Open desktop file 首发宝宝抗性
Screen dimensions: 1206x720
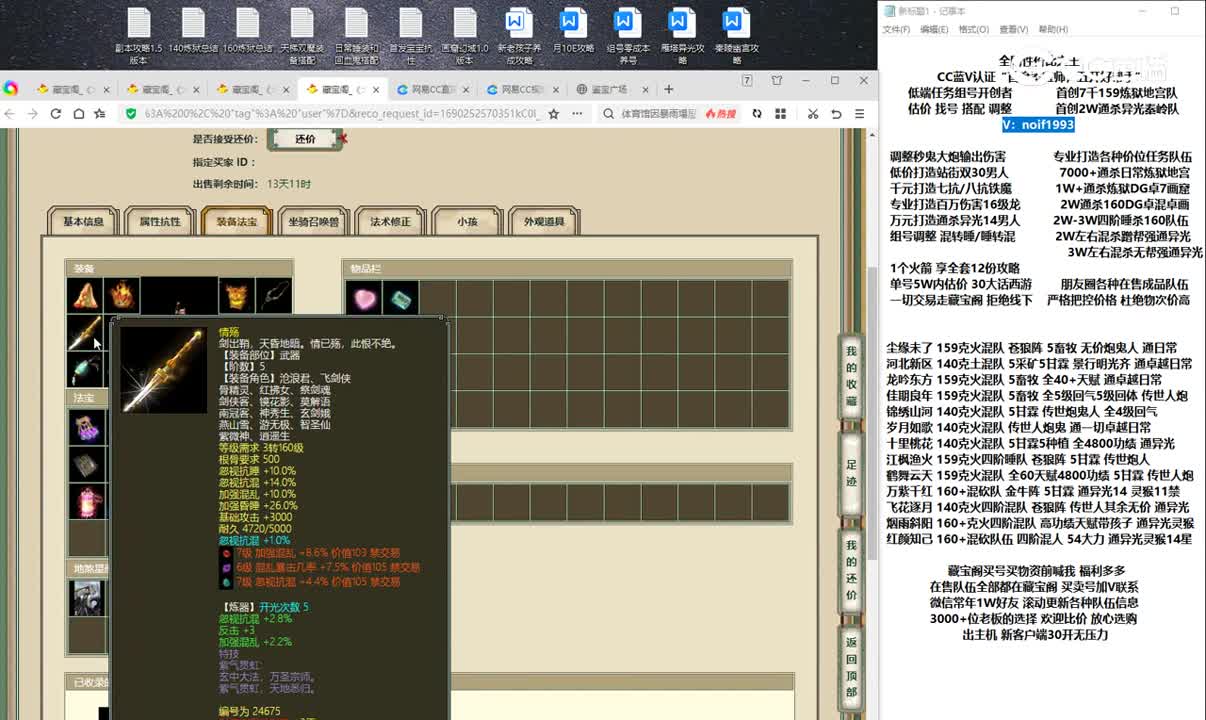[410, 36]
